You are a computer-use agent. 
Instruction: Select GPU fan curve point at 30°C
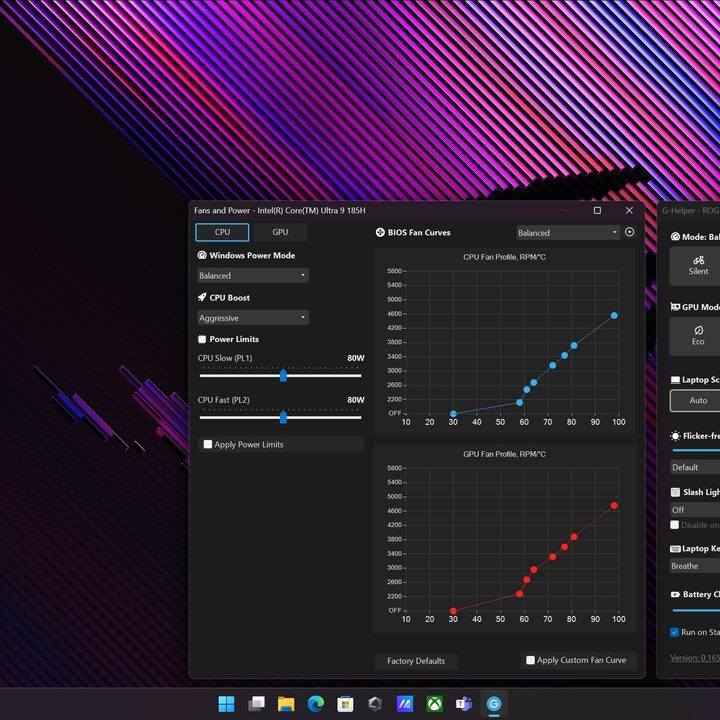(453, 611)
